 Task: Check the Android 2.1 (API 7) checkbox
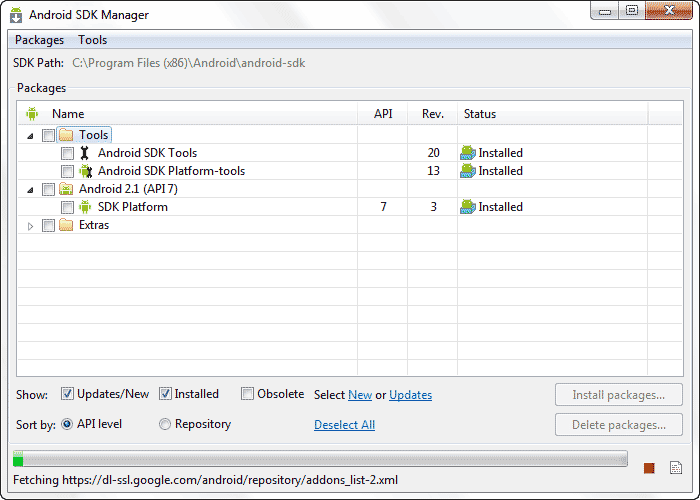(48, 189)
